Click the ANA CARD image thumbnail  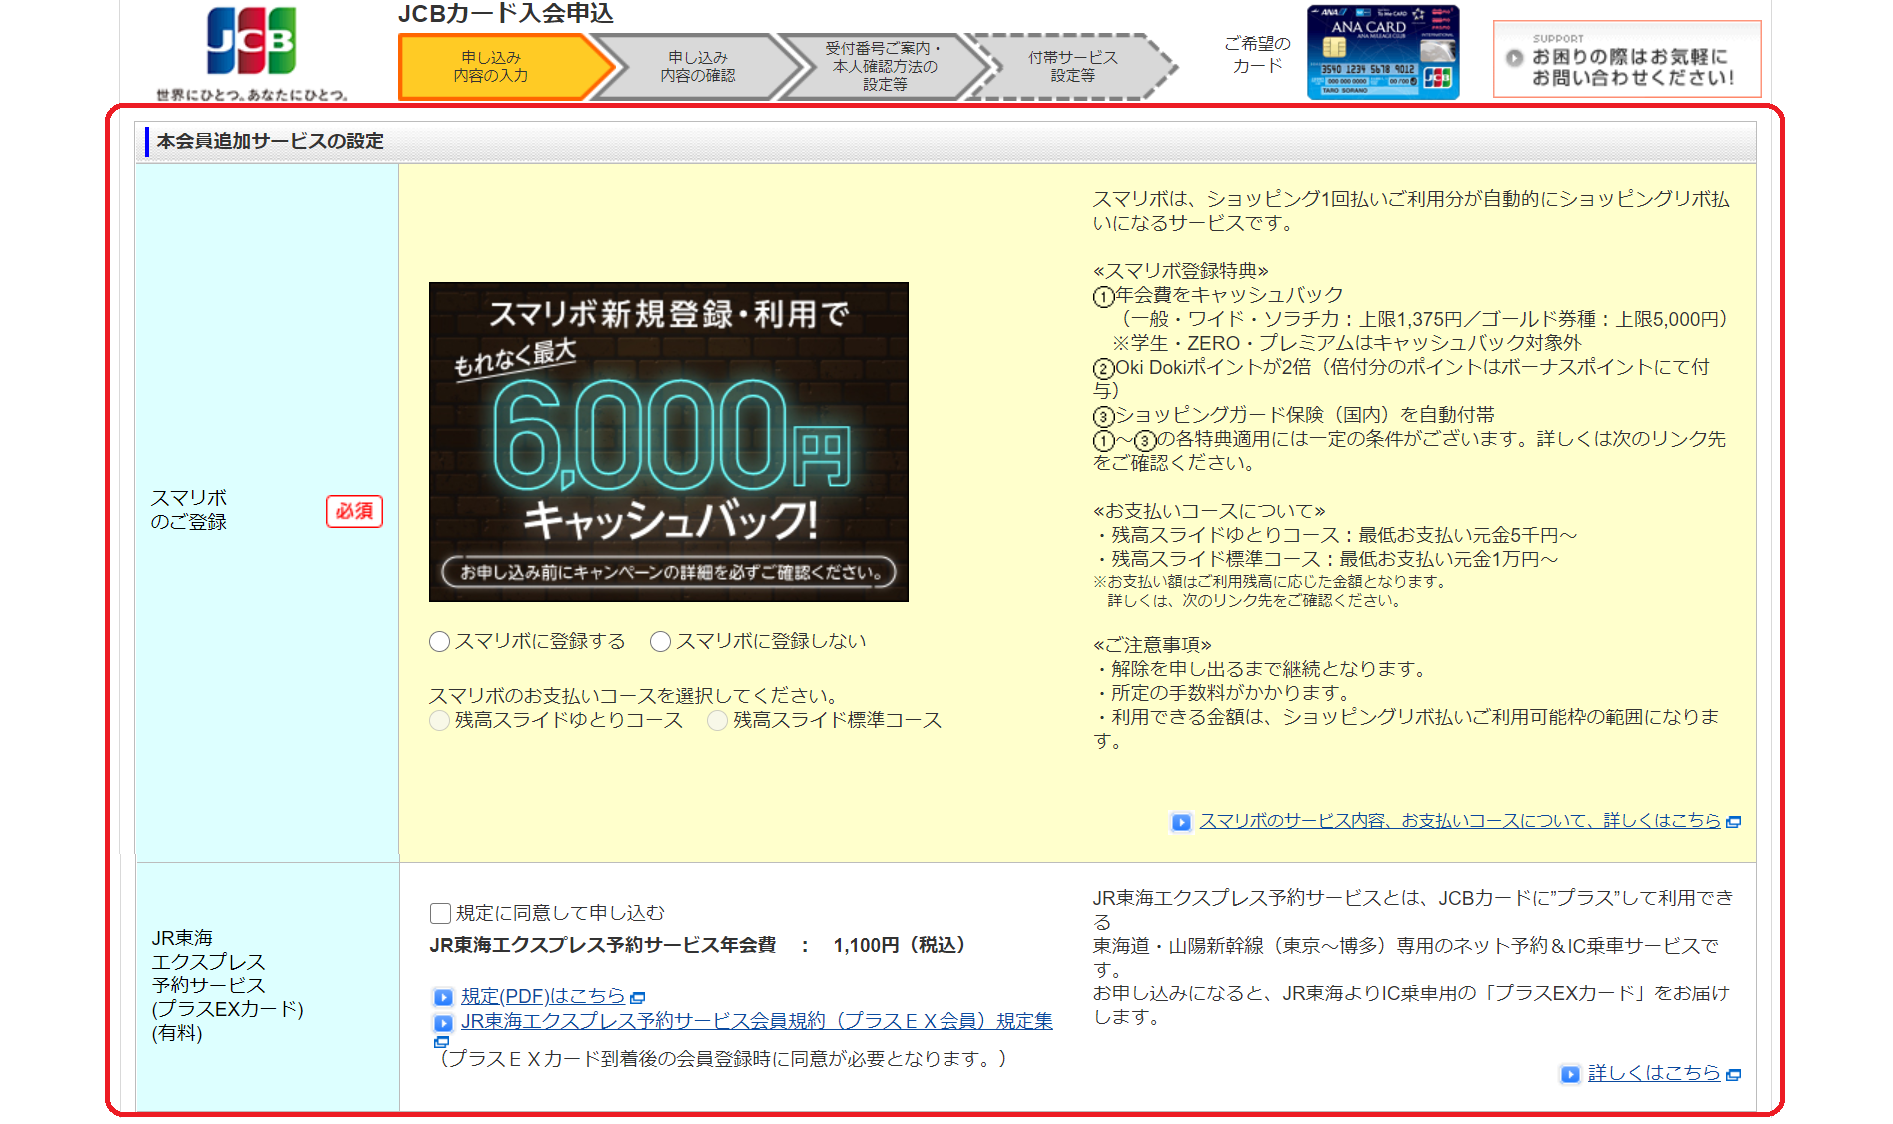tap(1383, 52)
